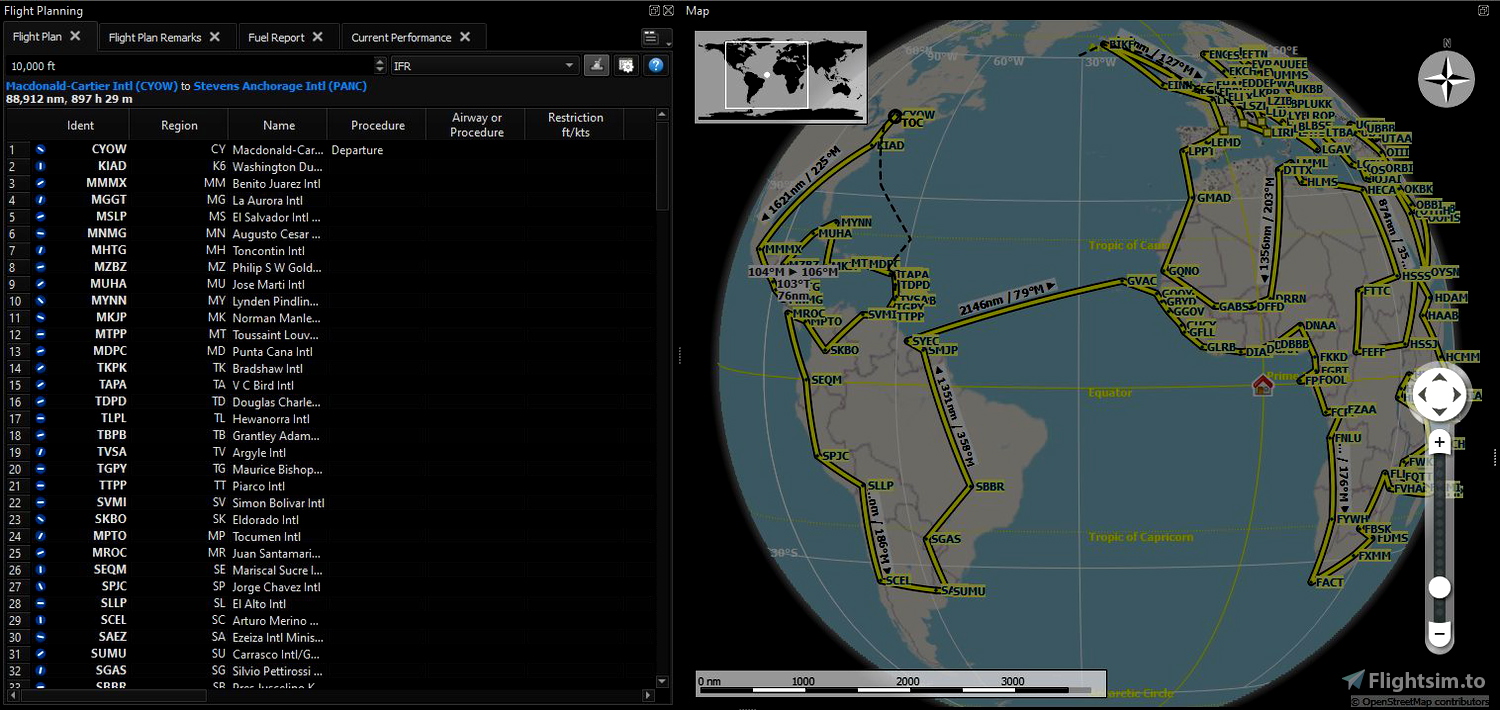The width and height of the screenshot is (1500, 710).
Task: Open the flight plan settings gear icon
Action: tap(626, 64)
